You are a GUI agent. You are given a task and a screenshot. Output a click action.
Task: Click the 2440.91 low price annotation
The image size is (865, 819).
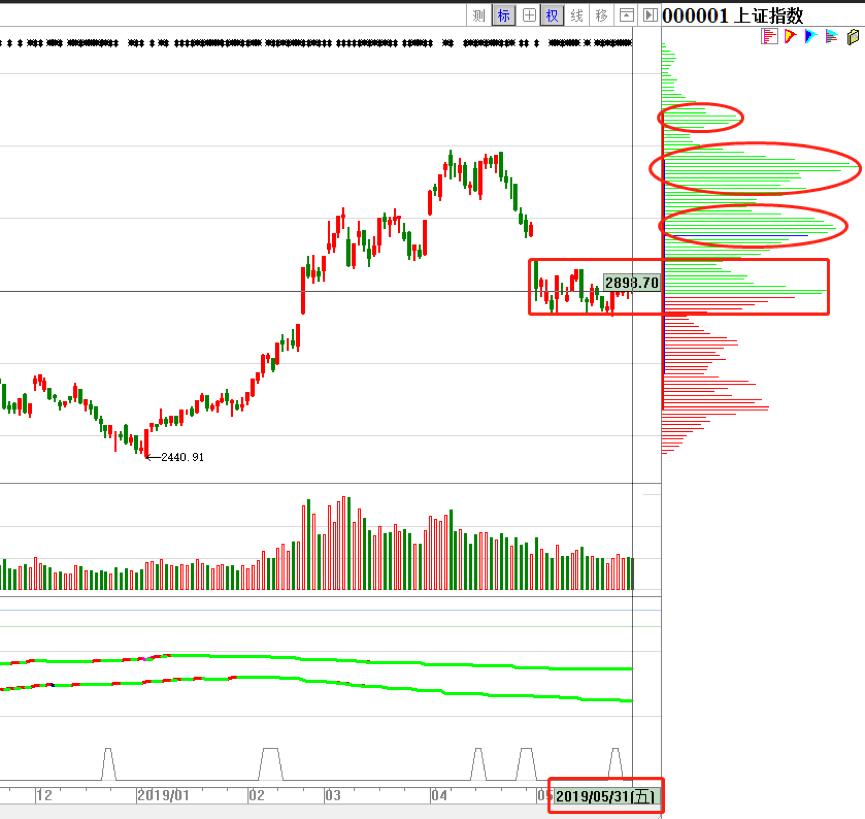(x=183, y=457)
